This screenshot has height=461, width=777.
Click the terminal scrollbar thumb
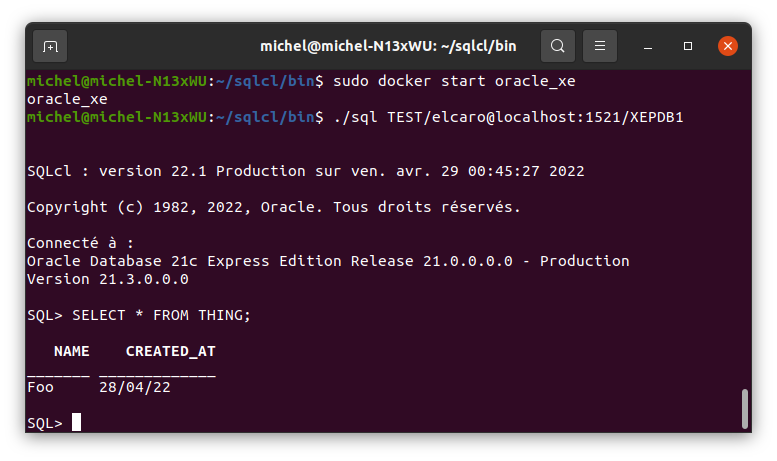[744, 408]
